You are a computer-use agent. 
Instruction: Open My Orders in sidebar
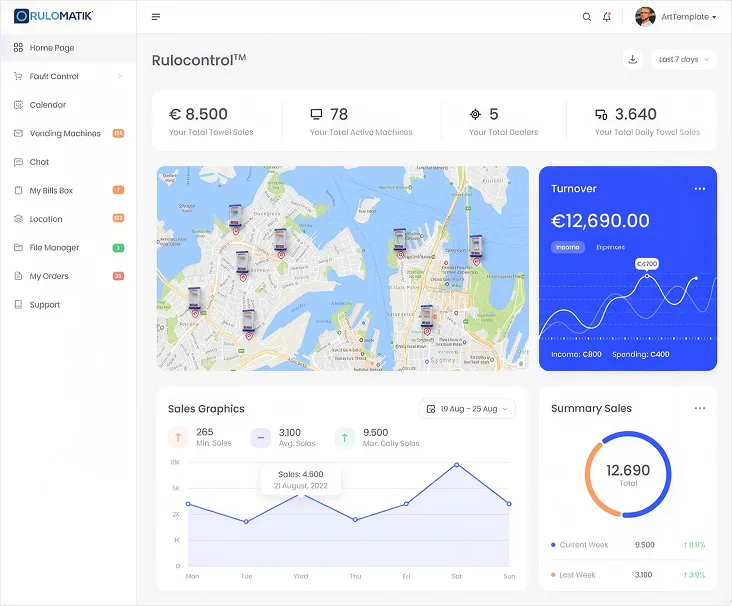[x=68, y=276]
